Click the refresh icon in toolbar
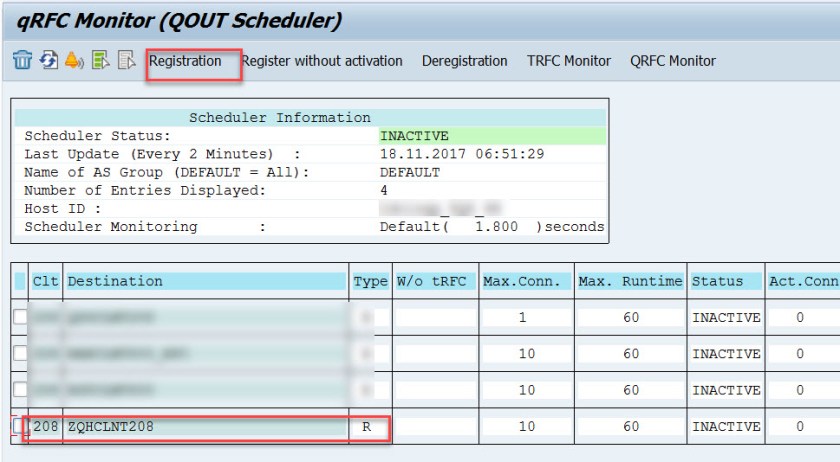 (49, 60)
